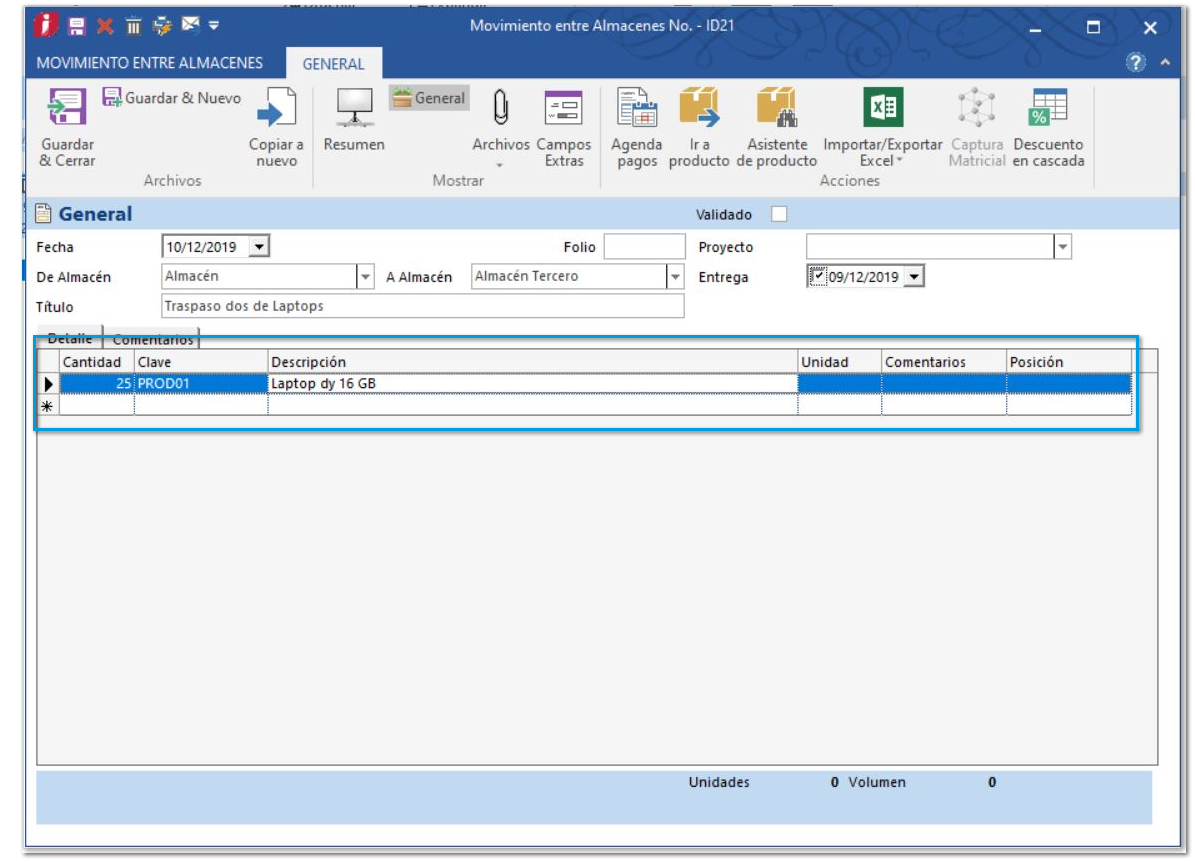Click the General show button

point(429,98)
